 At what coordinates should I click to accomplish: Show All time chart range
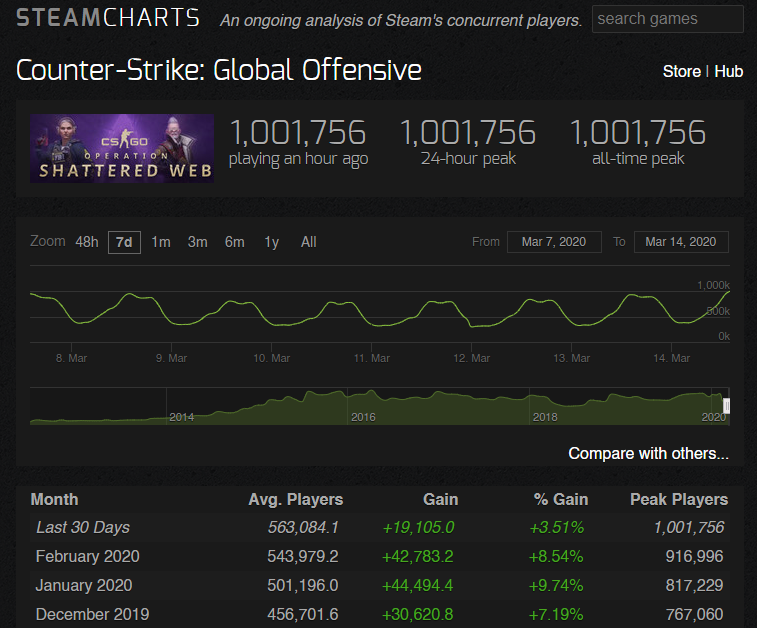click(x=308, y=242)
